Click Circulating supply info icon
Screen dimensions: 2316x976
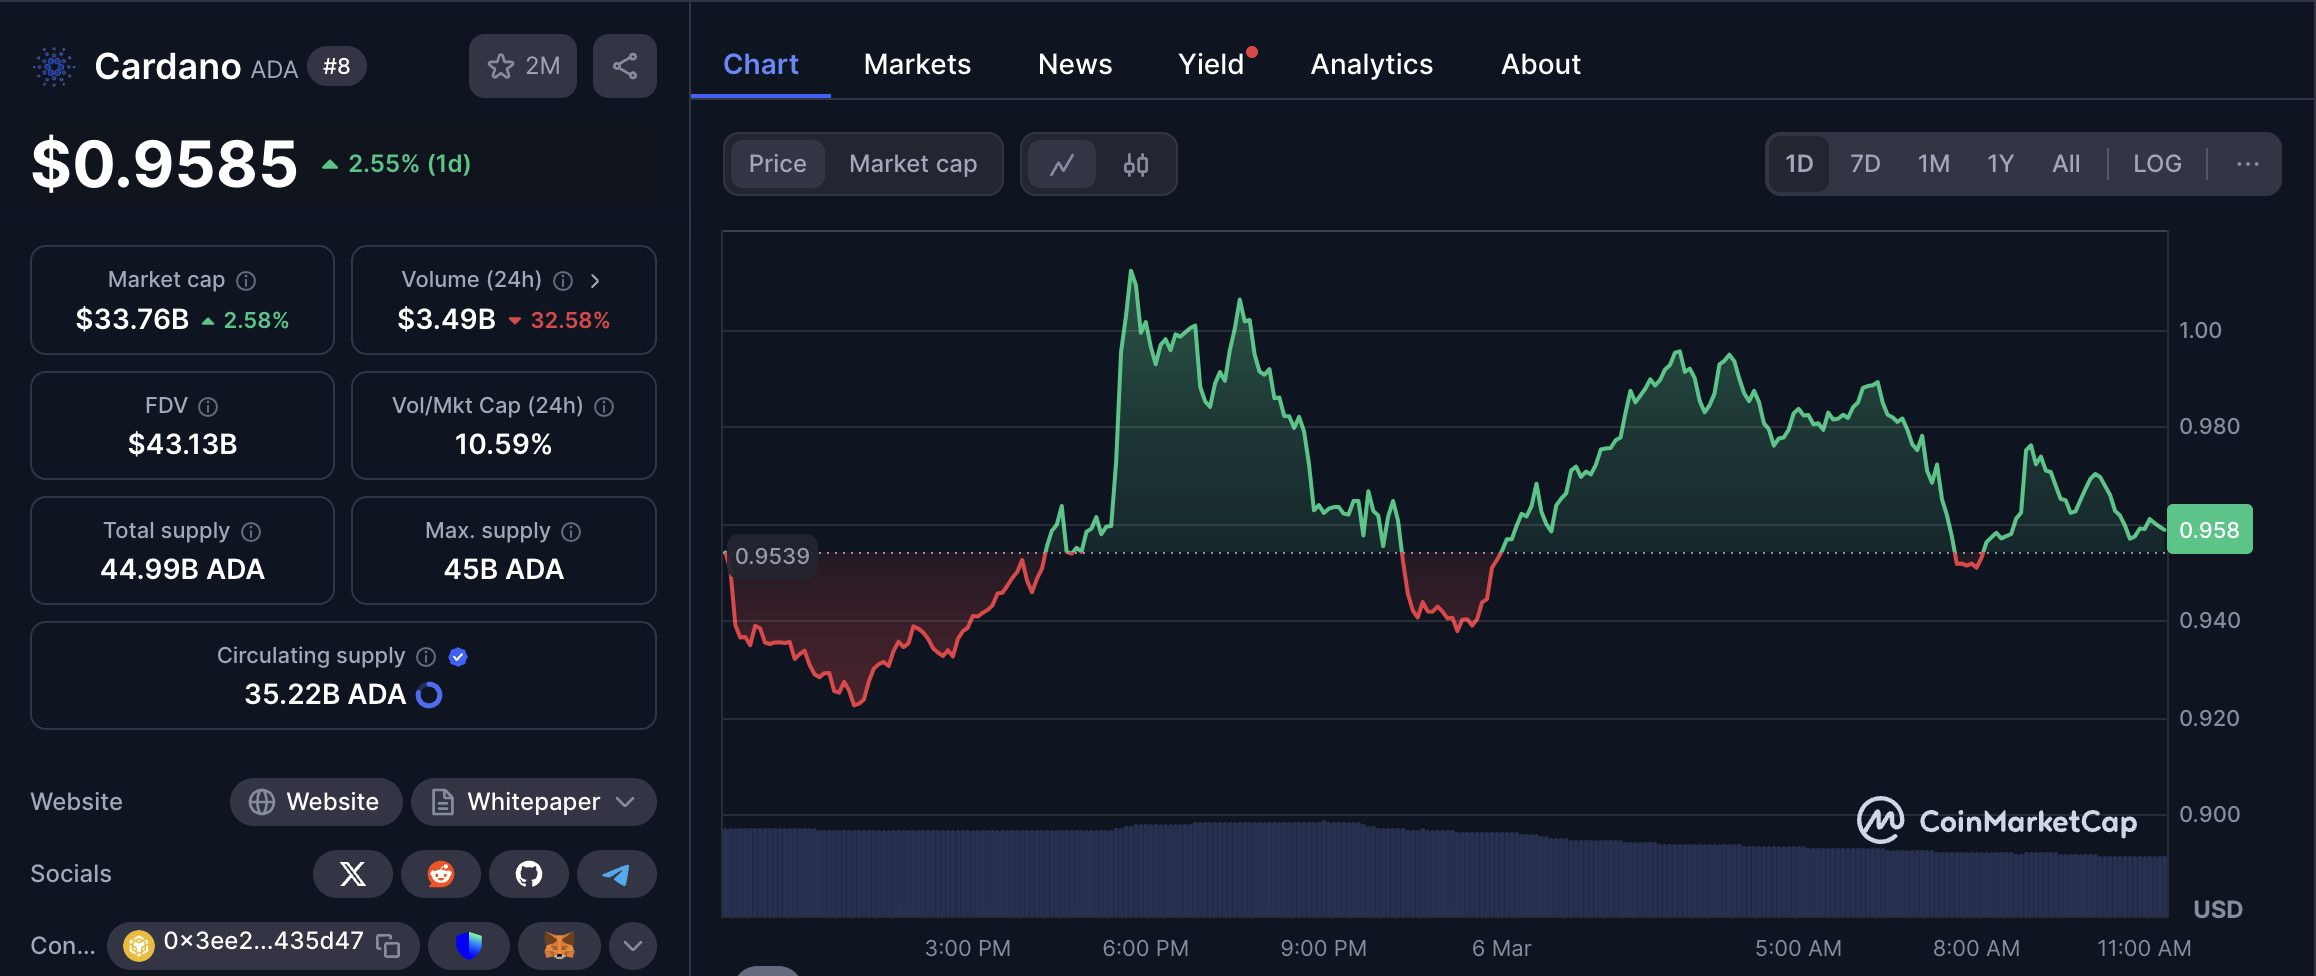pos(426,657)
